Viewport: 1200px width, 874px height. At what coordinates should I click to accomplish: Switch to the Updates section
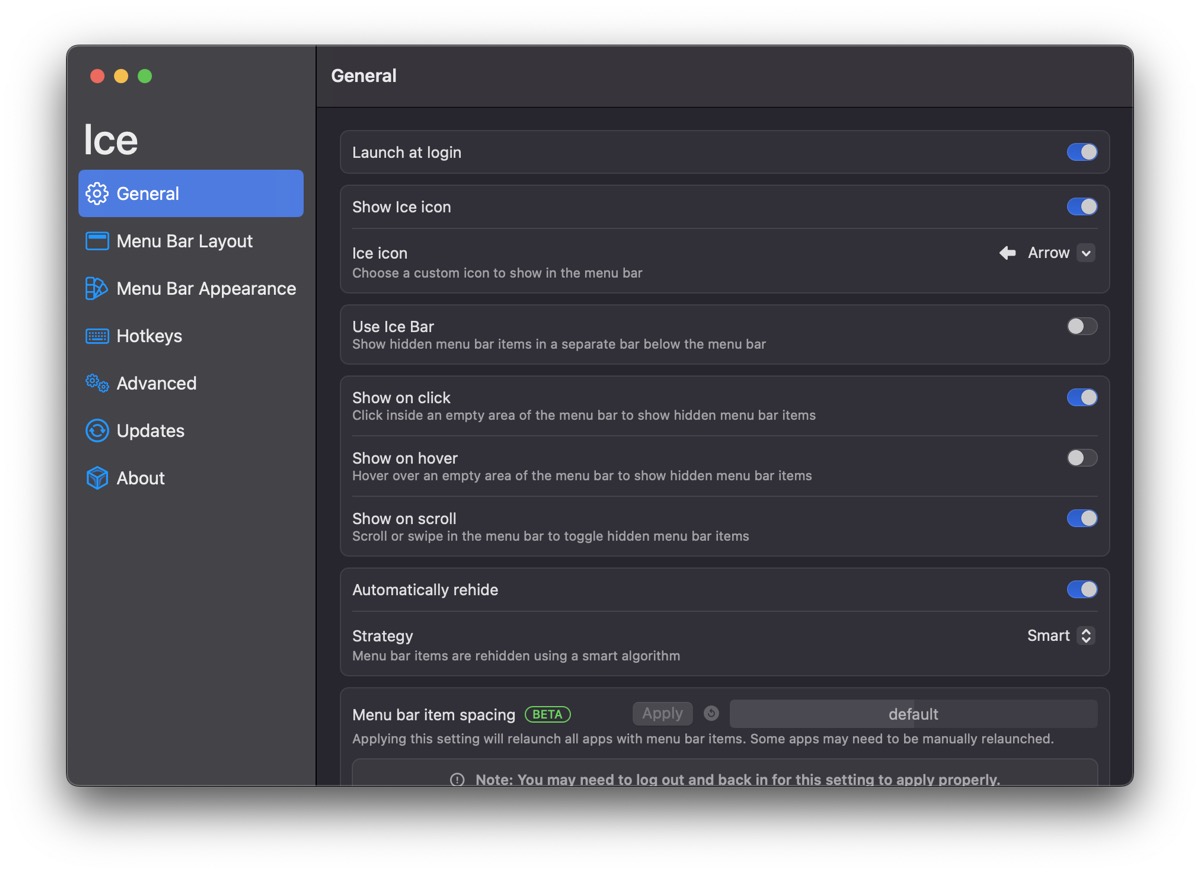coord(150,431)
